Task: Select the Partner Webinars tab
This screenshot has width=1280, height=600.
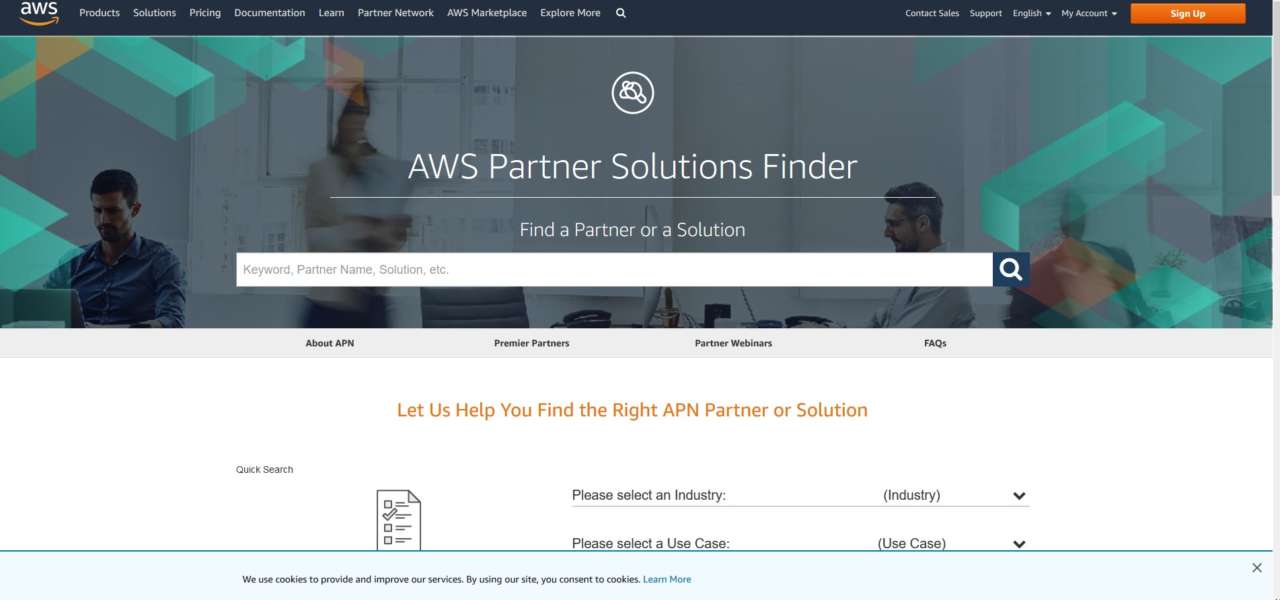Action: [733, 343]
